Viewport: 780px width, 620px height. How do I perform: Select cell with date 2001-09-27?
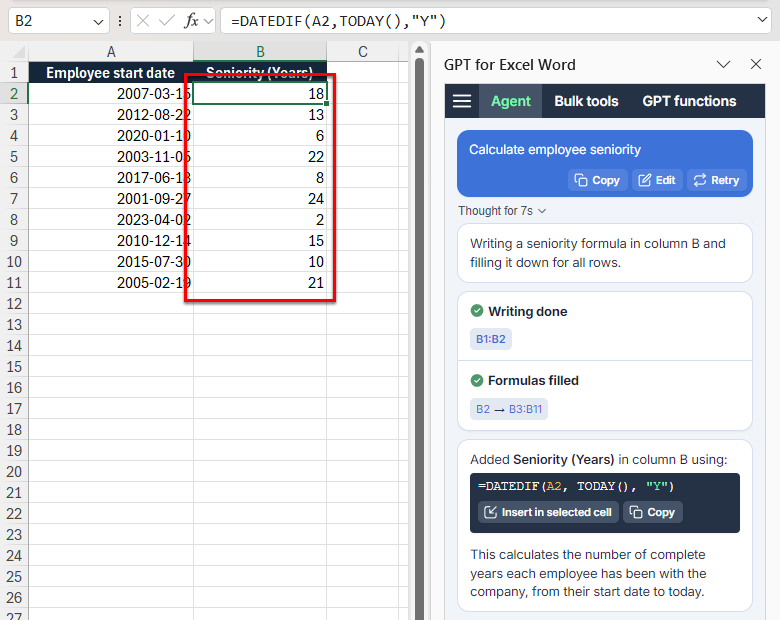coord(110,199)
